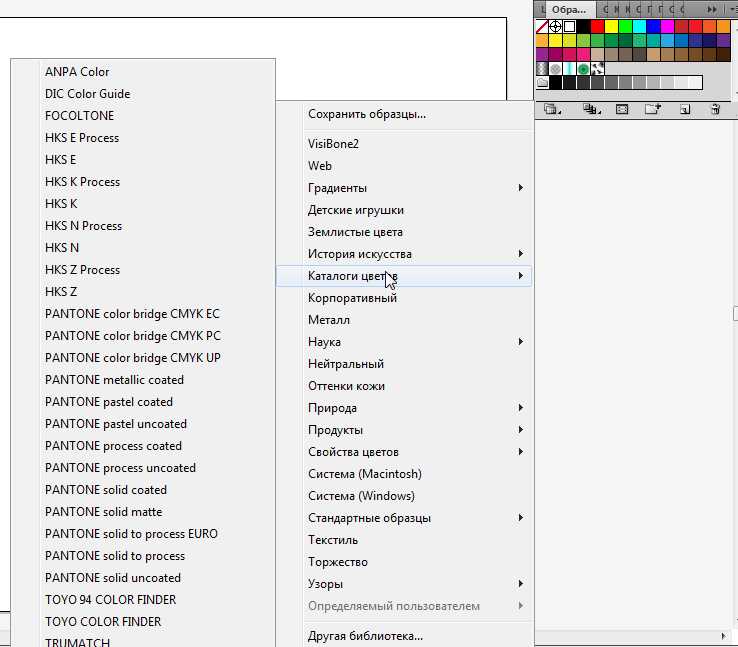
Task: Click New Color Group folder icon
Action: (653, 110)
